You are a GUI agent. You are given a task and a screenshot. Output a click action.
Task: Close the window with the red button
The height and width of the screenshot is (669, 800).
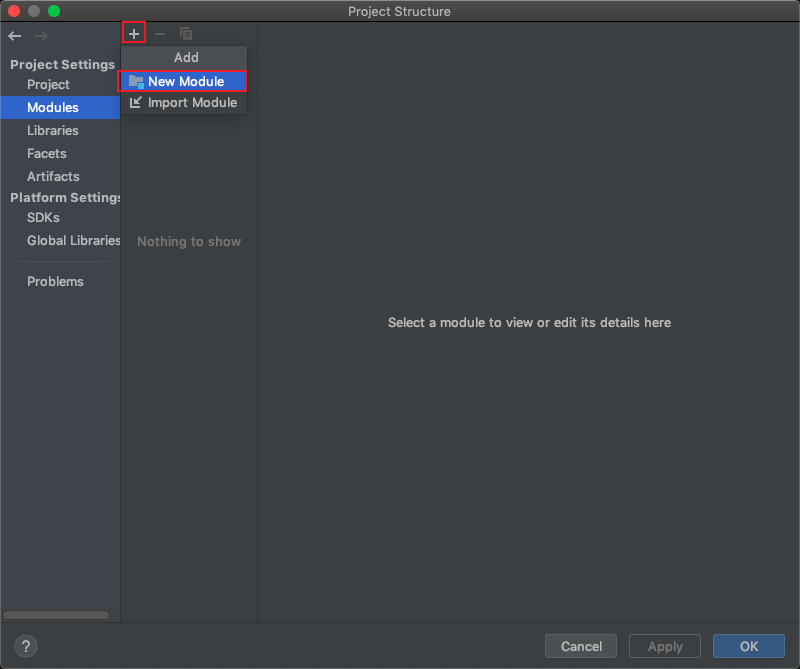coord(14,11)
